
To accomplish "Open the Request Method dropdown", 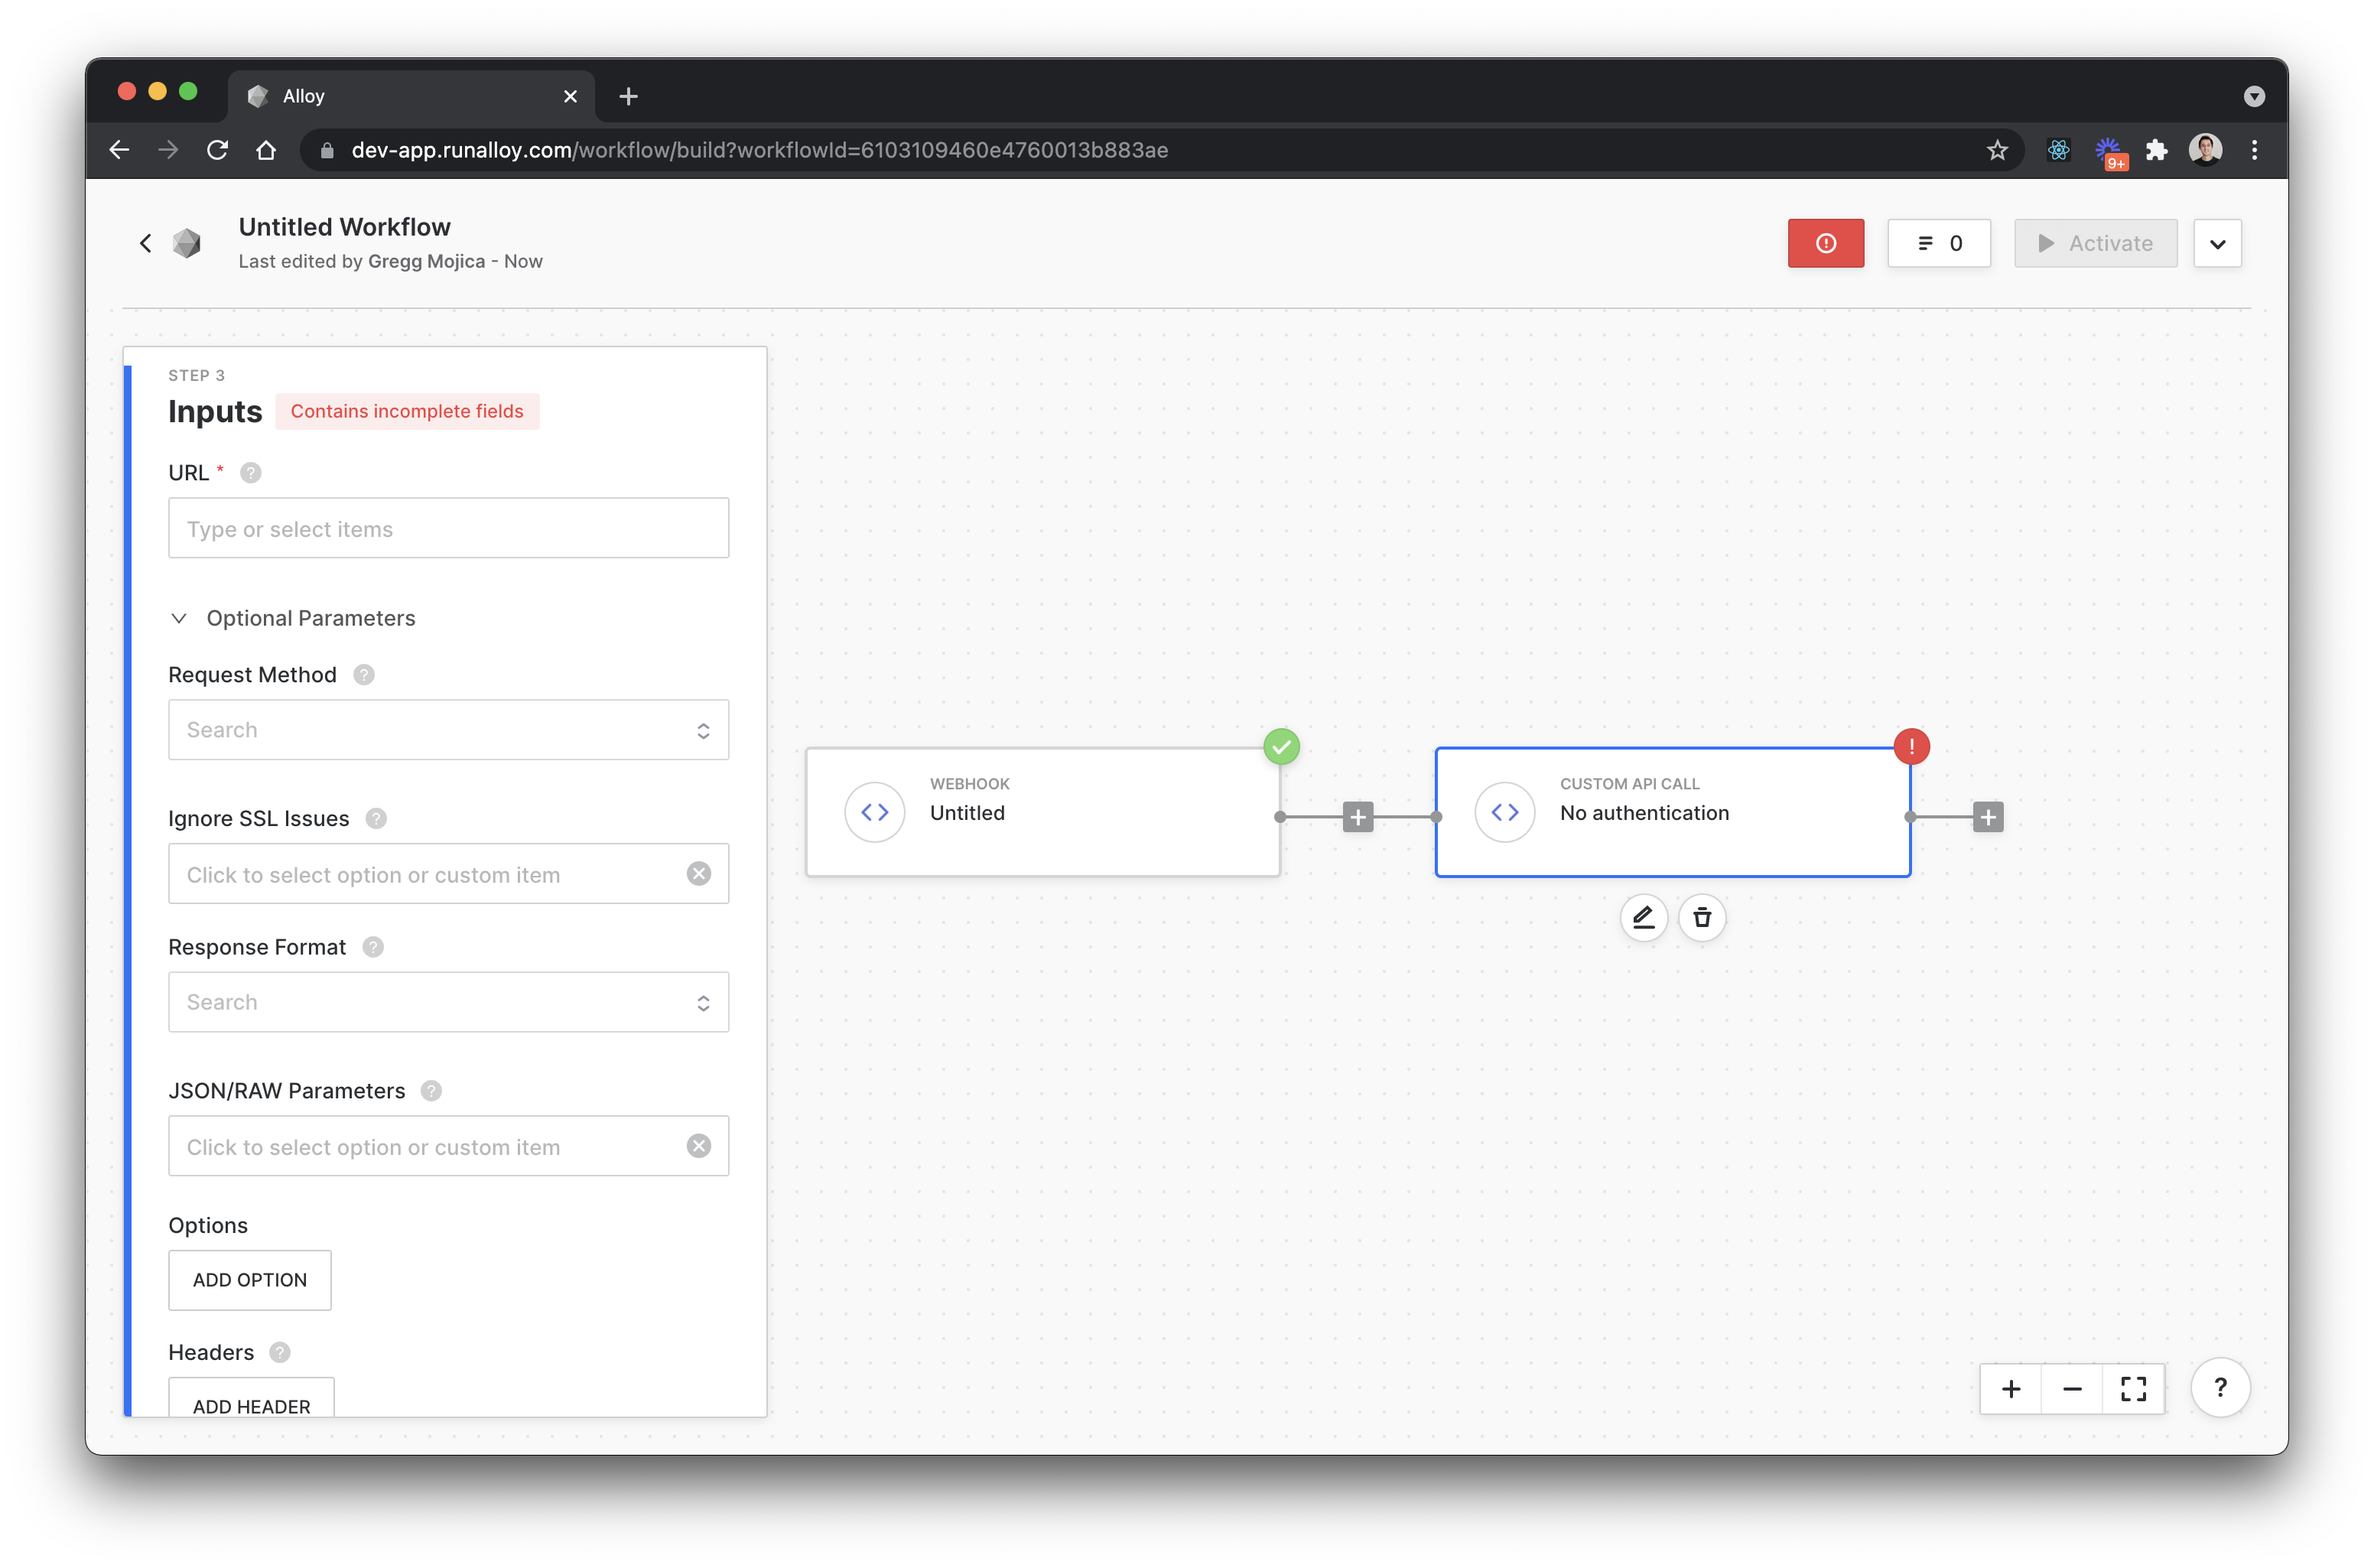I will pyautogui.click(x=448, y=730).
